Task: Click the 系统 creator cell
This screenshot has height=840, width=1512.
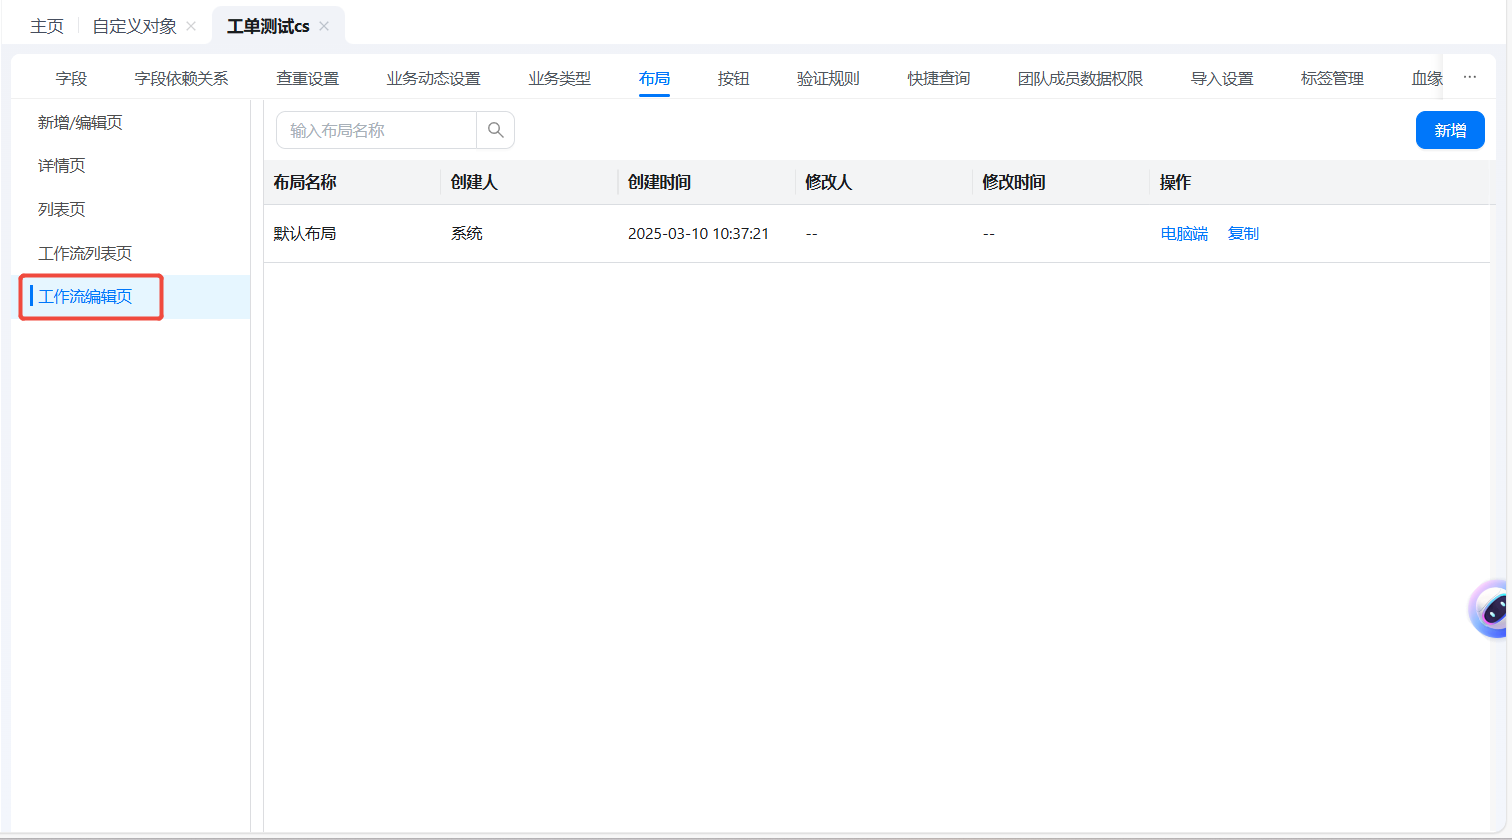Action: tap(466, 233)
